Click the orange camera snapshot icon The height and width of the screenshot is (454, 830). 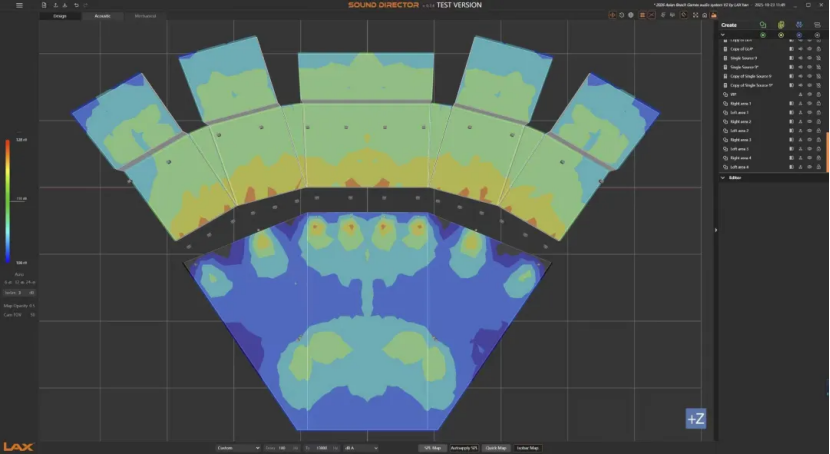click(x=714, y=15)
